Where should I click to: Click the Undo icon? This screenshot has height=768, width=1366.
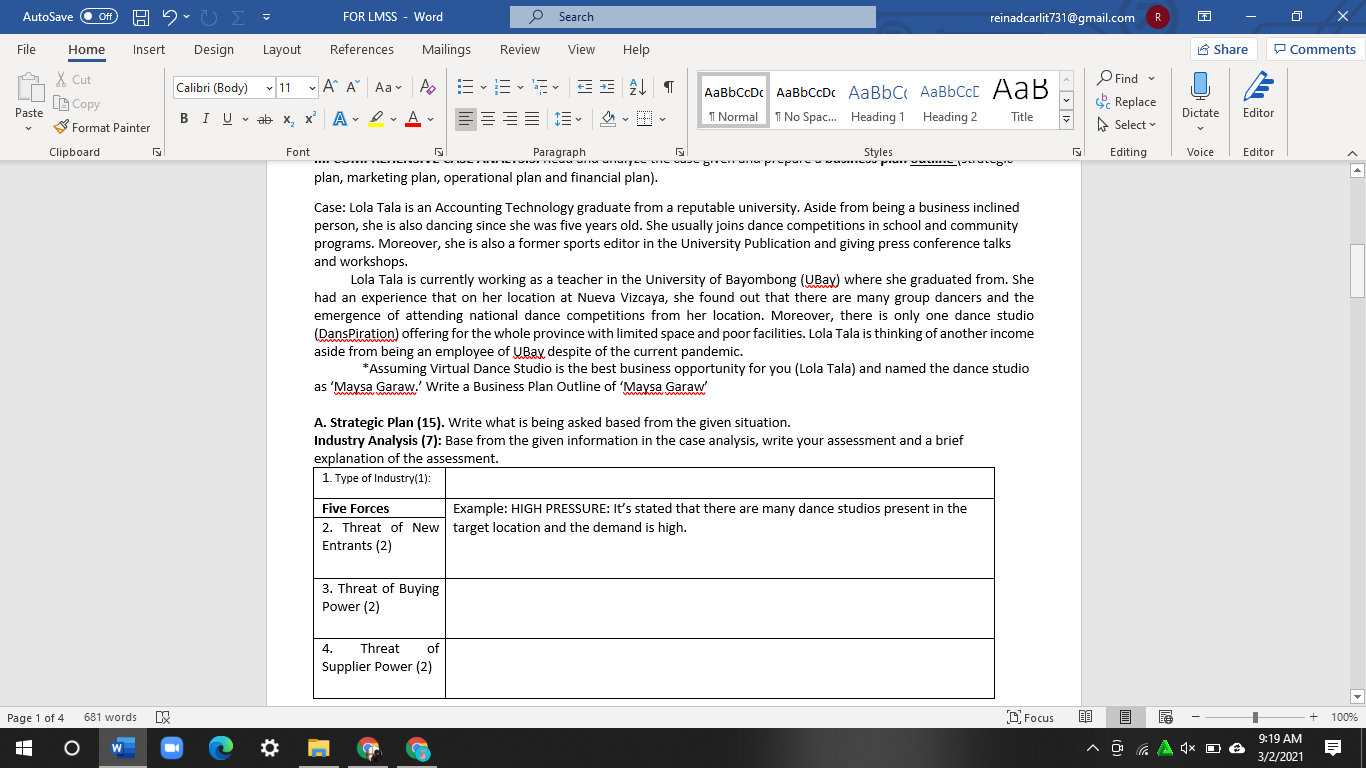[166, 16]
